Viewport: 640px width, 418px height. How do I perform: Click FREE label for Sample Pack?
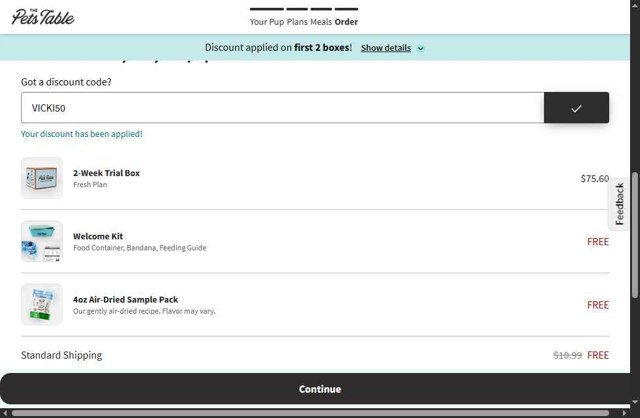pyautogui.click(x=598, y=305)
